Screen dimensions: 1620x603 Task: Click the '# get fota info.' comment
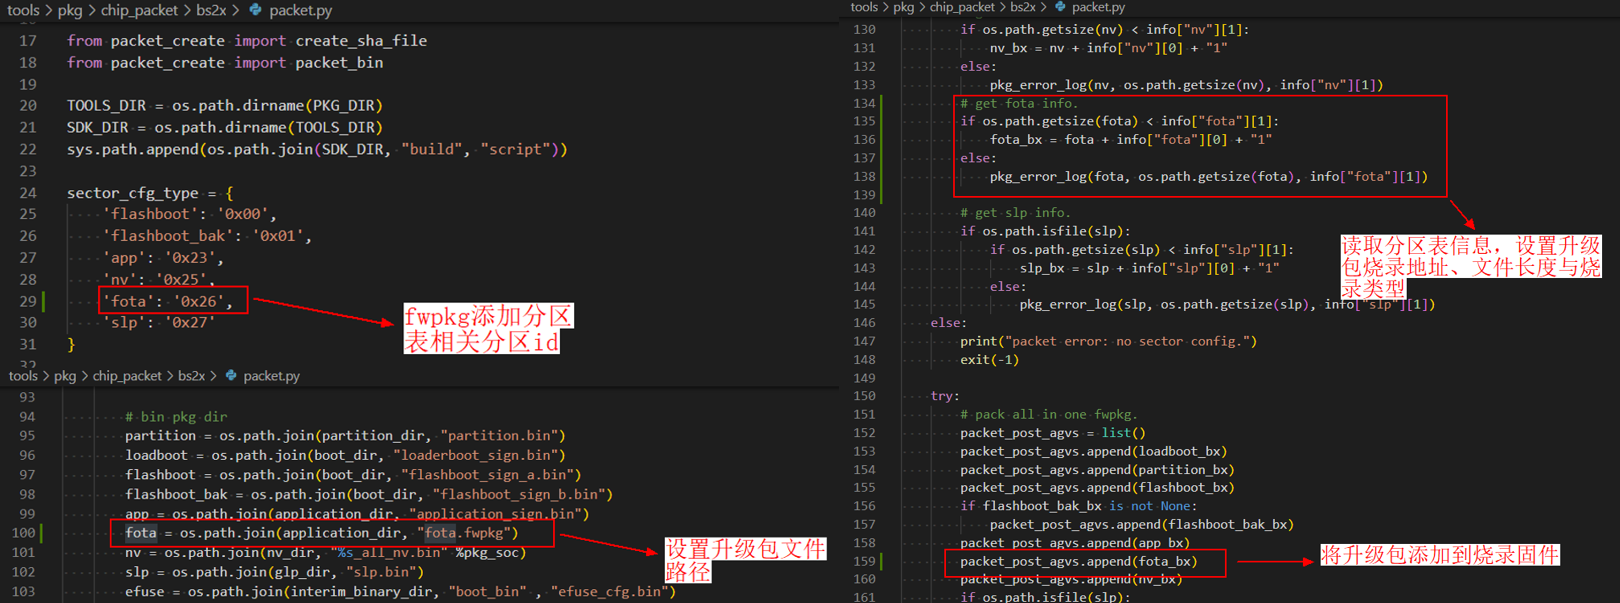(x=1018, y=103)
